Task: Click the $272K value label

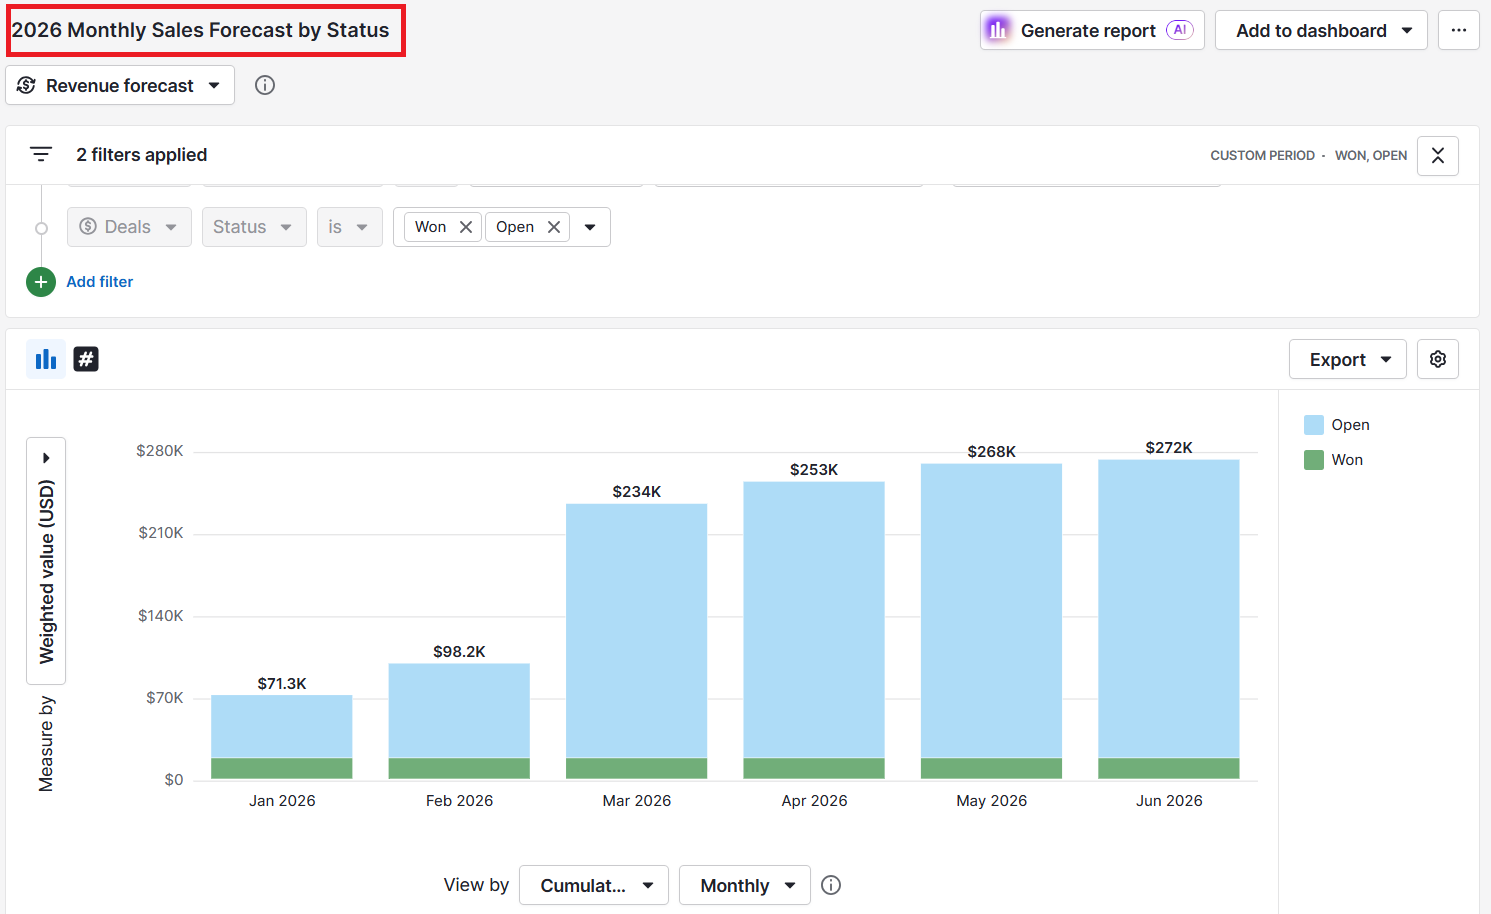Action: [1169, 448]
